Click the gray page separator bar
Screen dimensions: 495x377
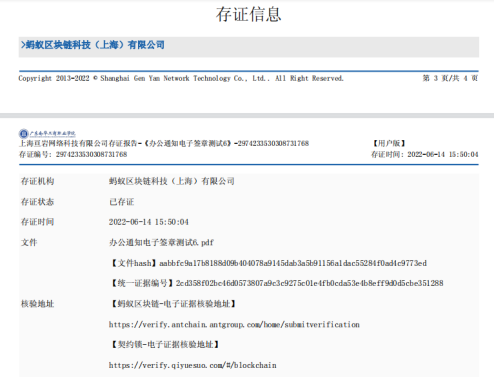(247, 116)
